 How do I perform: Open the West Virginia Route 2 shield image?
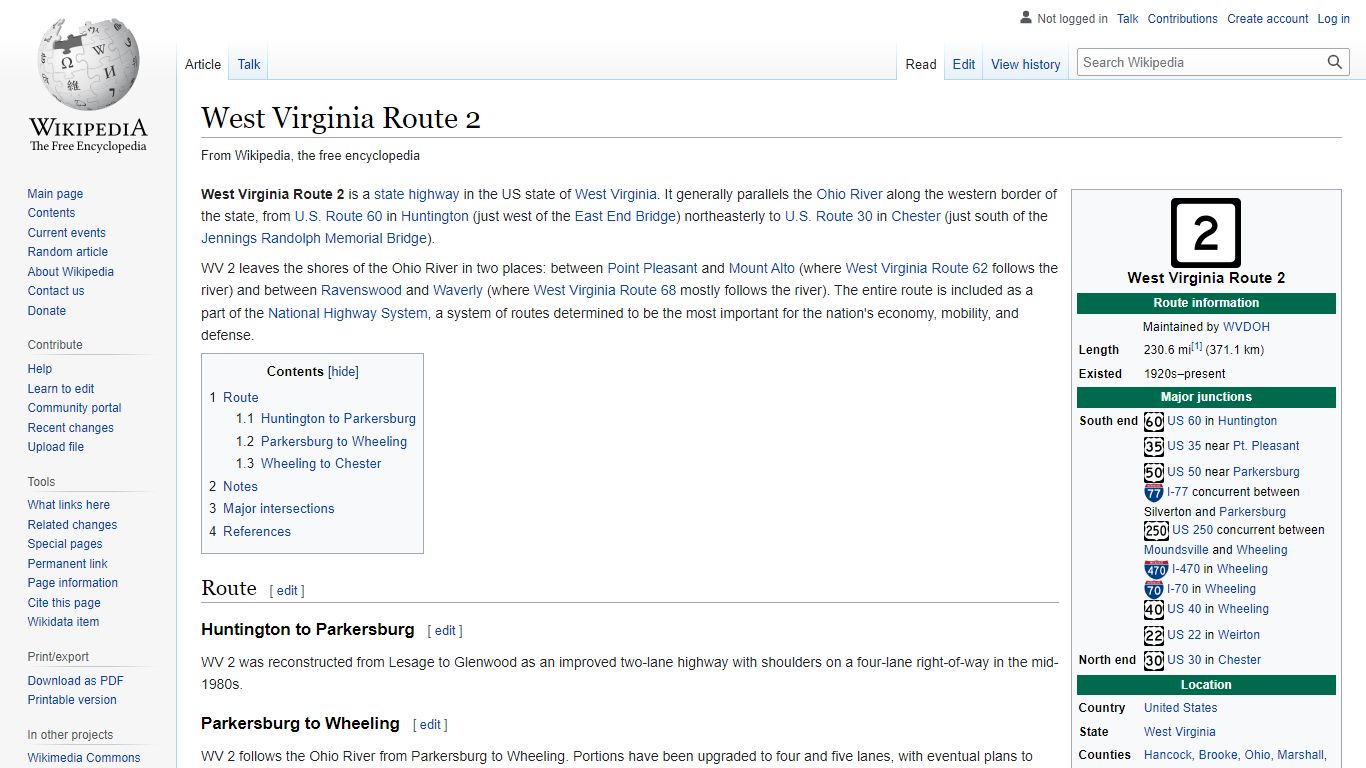coord(1206,233)
